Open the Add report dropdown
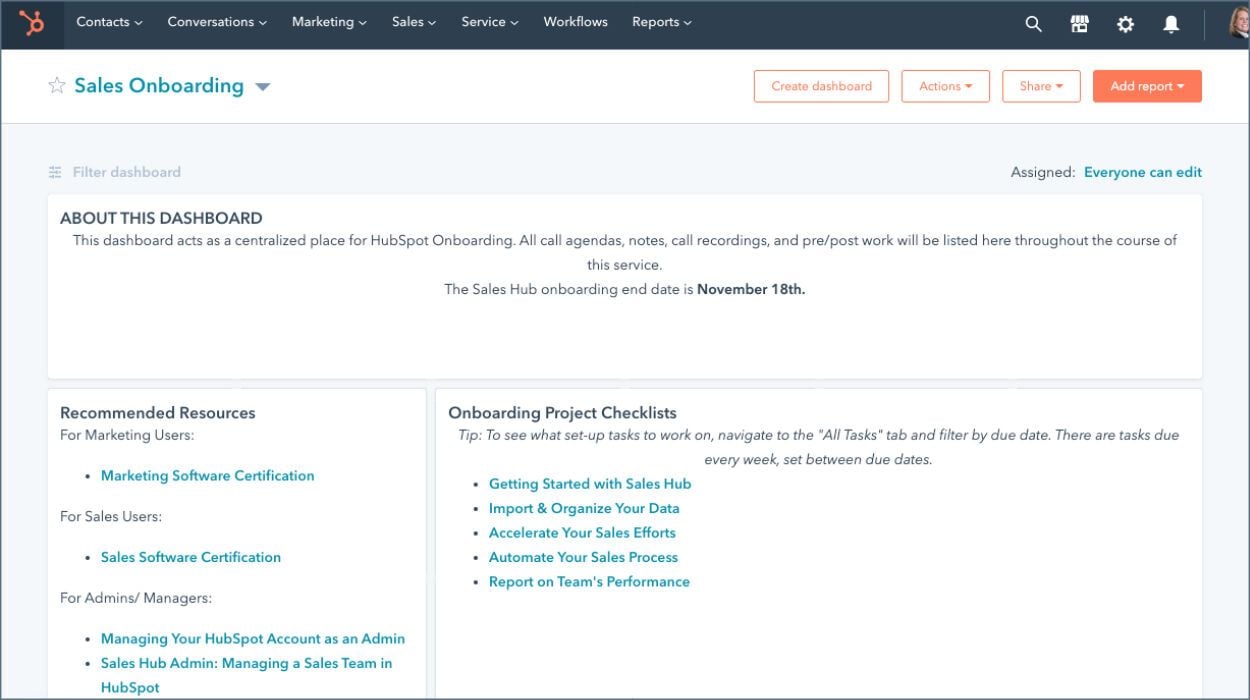Screen dimensions: 1250x700 point(1147,86)
